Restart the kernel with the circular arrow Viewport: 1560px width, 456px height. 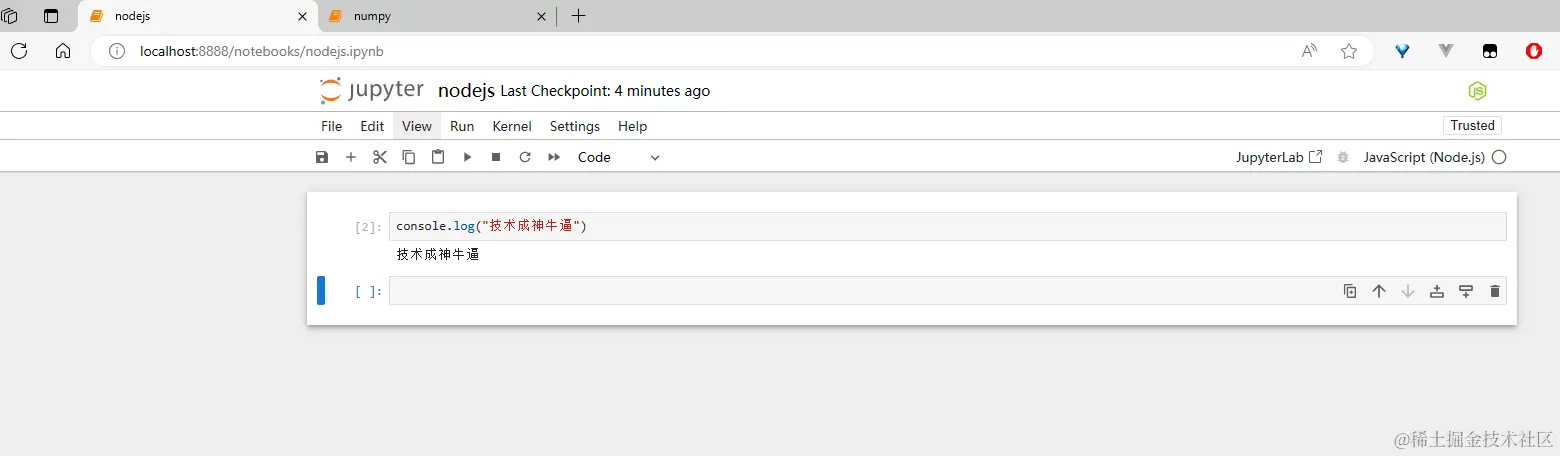pos(524,157)
